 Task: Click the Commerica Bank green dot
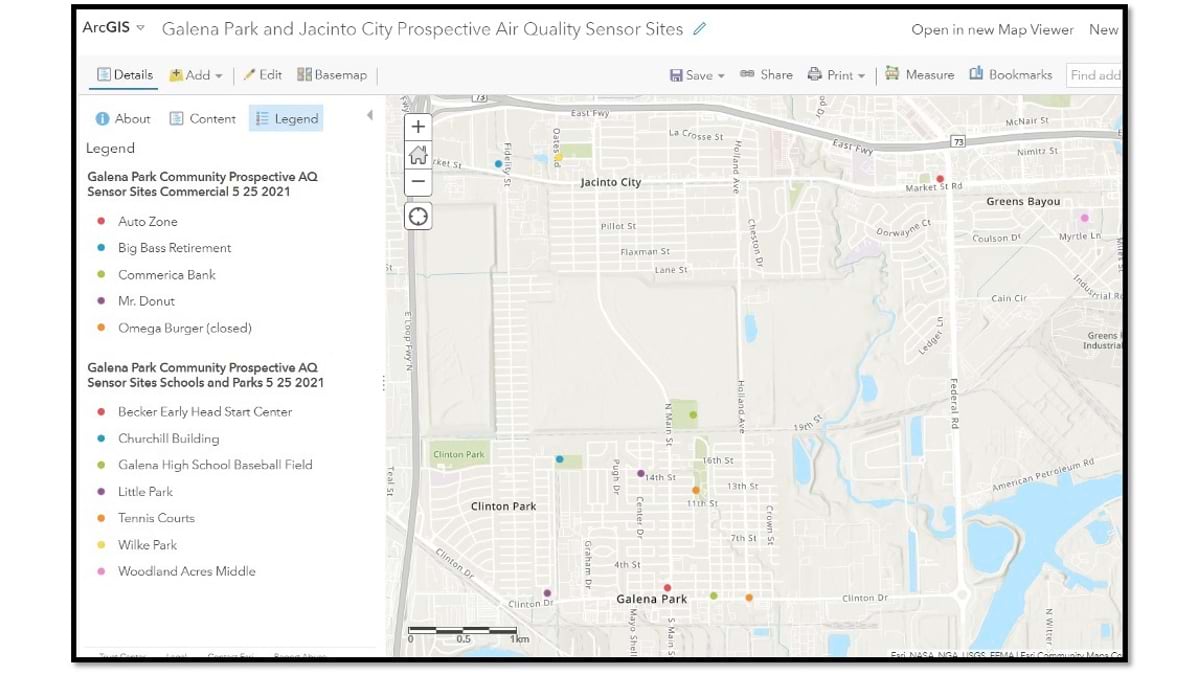tap(101, 275)
